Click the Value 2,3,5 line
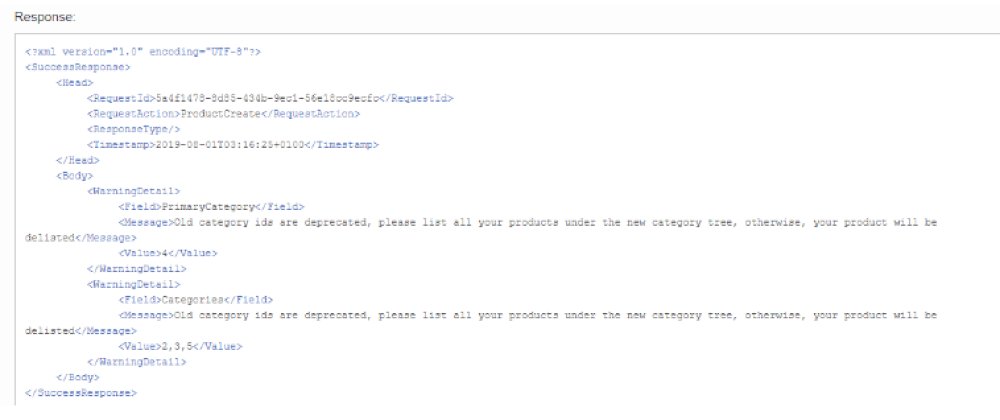1000x420 pixels. [x=180, y=346]
